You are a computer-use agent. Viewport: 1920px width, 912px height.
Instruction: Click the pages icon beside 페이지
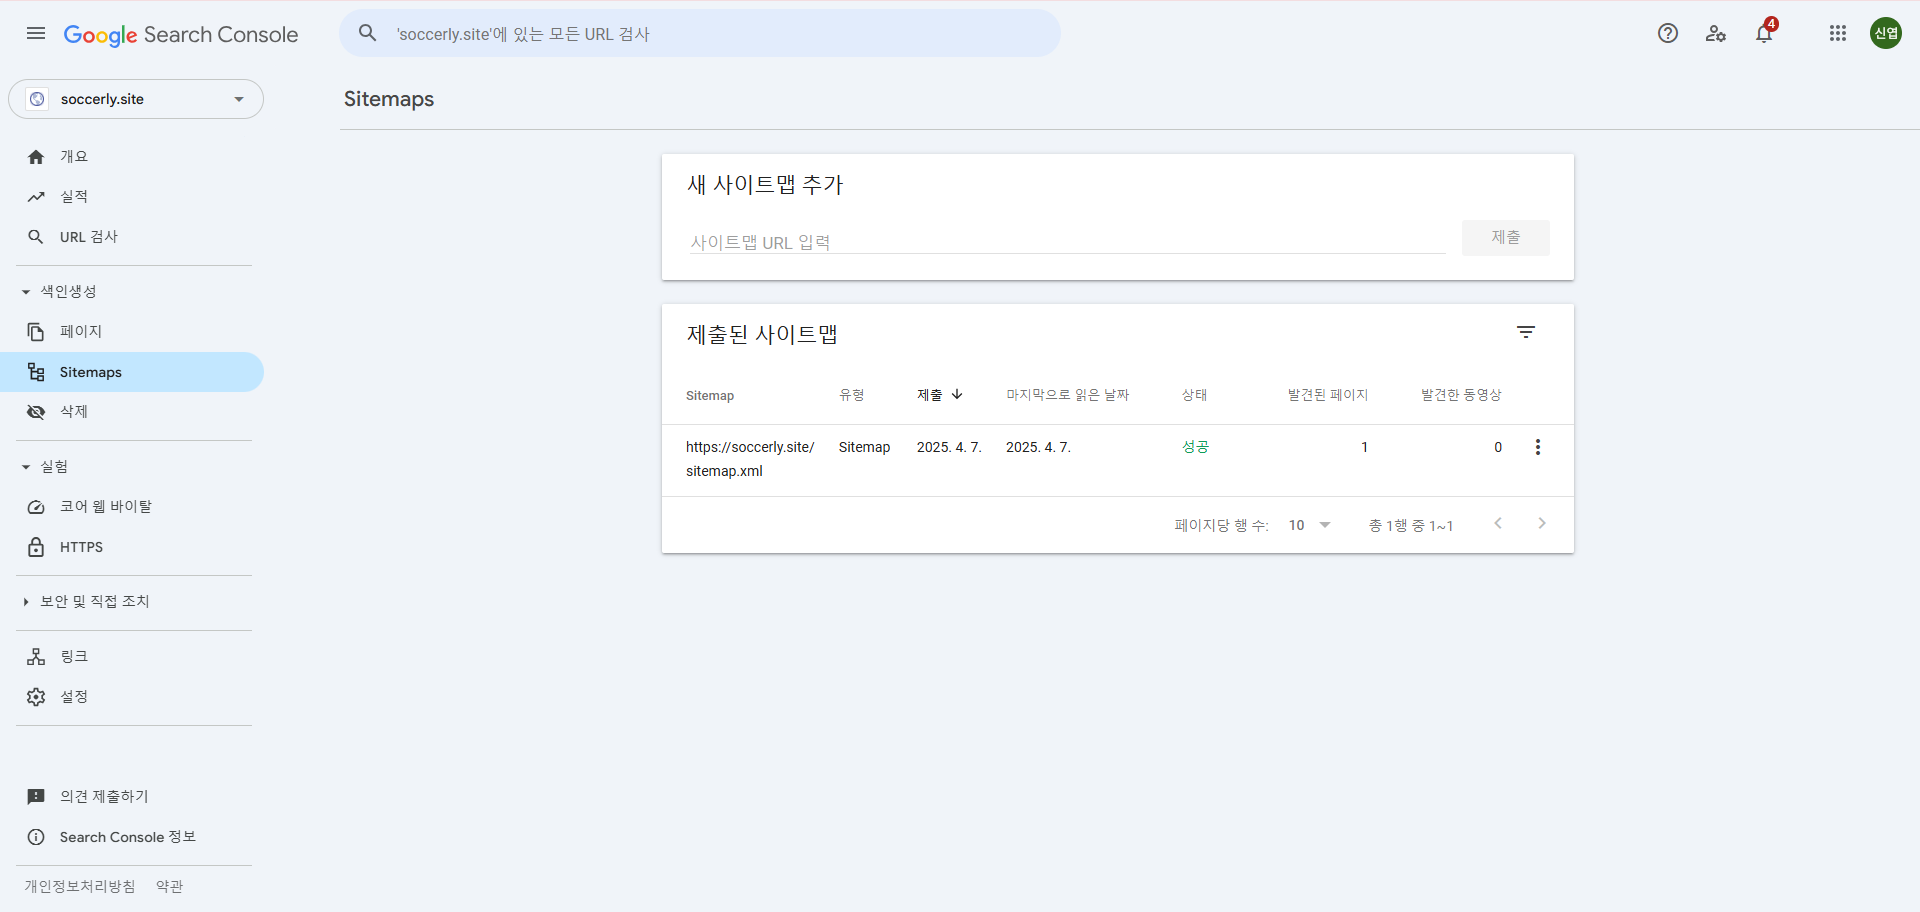[36, 332]
